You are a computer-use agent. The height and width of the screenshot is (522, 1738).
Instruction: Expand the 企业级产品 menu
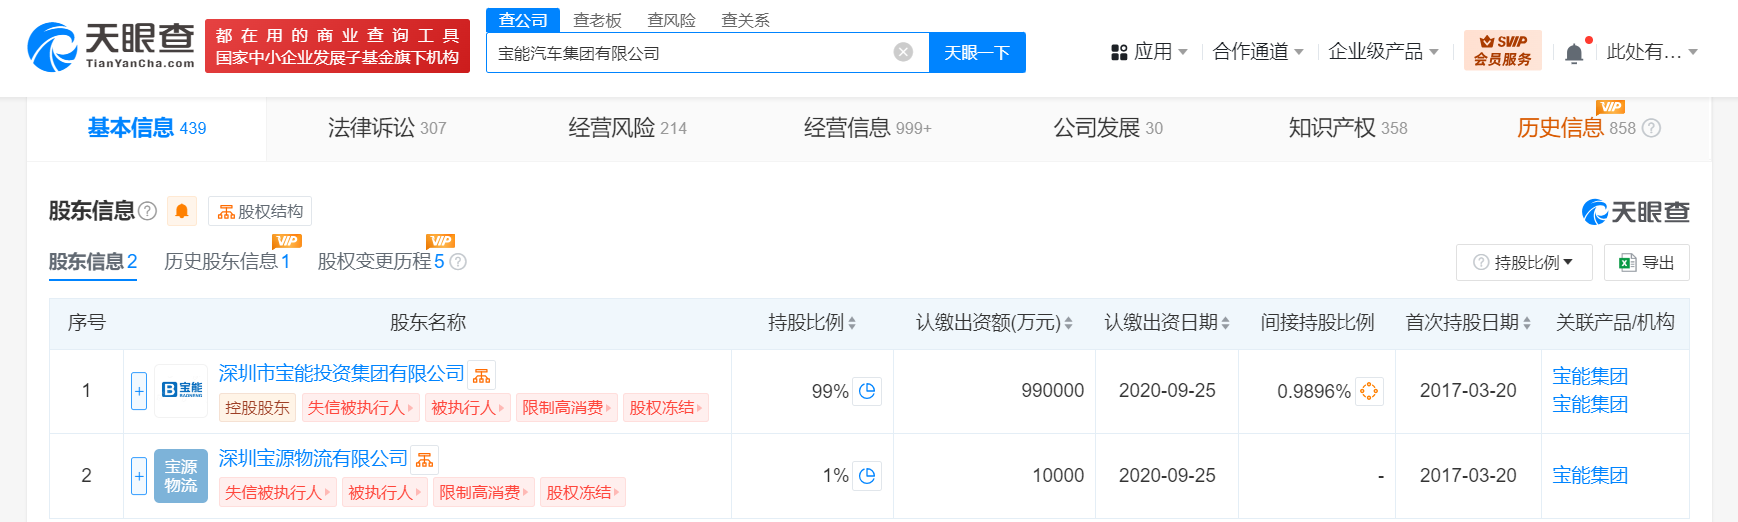(x=1383, y=52)
